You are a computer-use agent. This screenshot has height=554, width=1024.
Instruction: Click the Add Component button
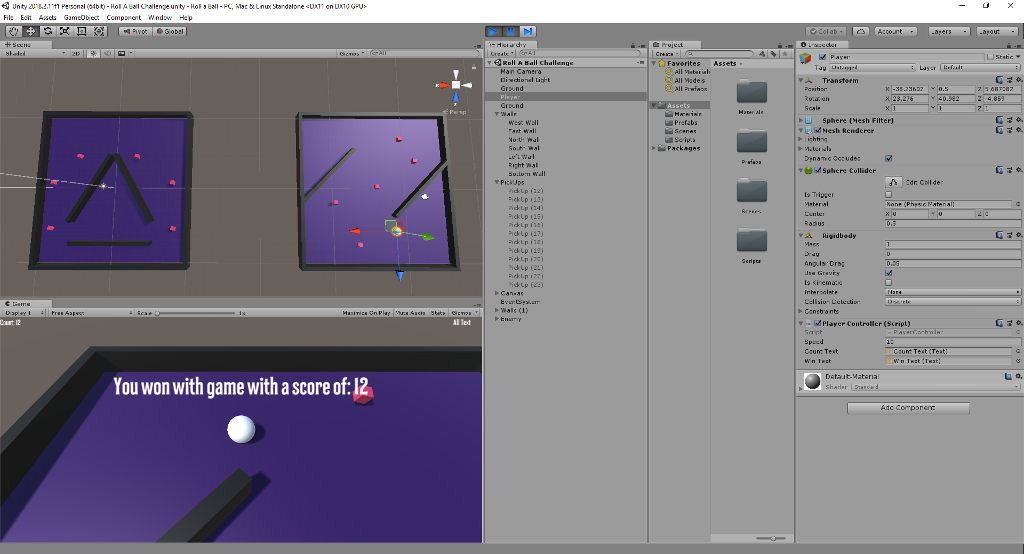tap(908, 408)
